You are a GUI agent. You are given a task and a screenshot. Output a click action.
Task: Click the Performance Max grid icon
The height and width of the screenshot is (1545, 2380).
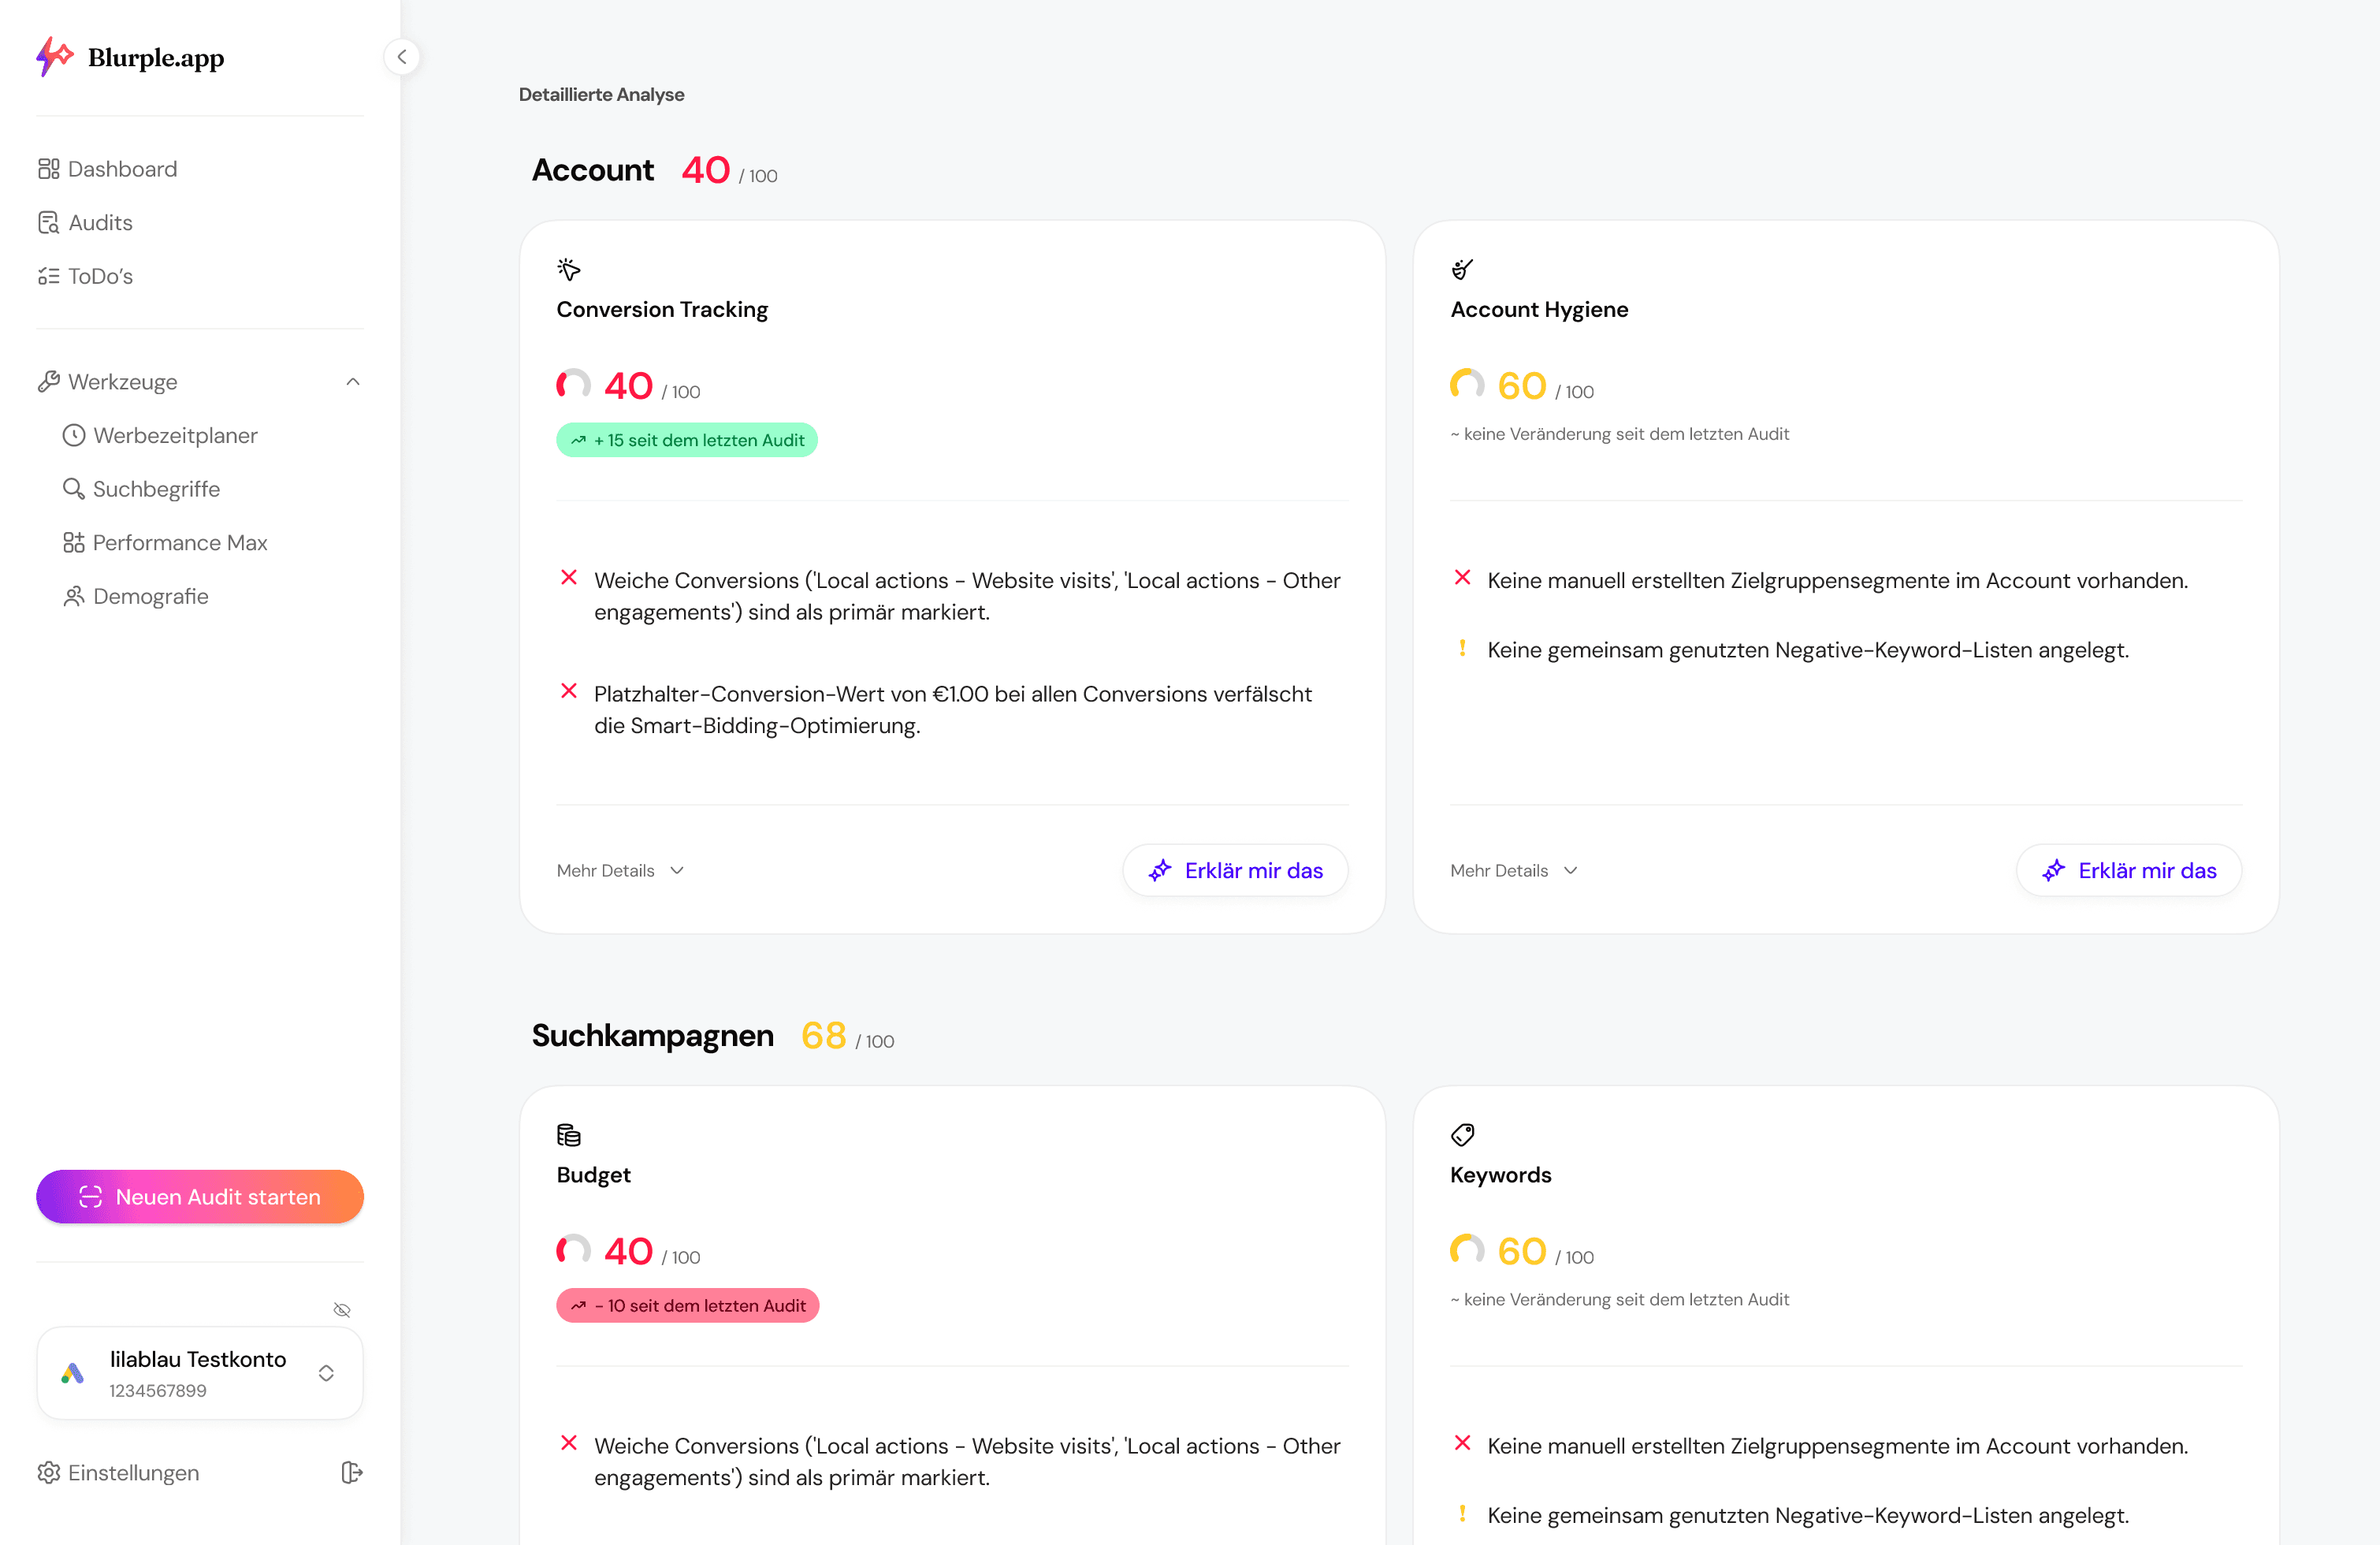tap(74, 543)
